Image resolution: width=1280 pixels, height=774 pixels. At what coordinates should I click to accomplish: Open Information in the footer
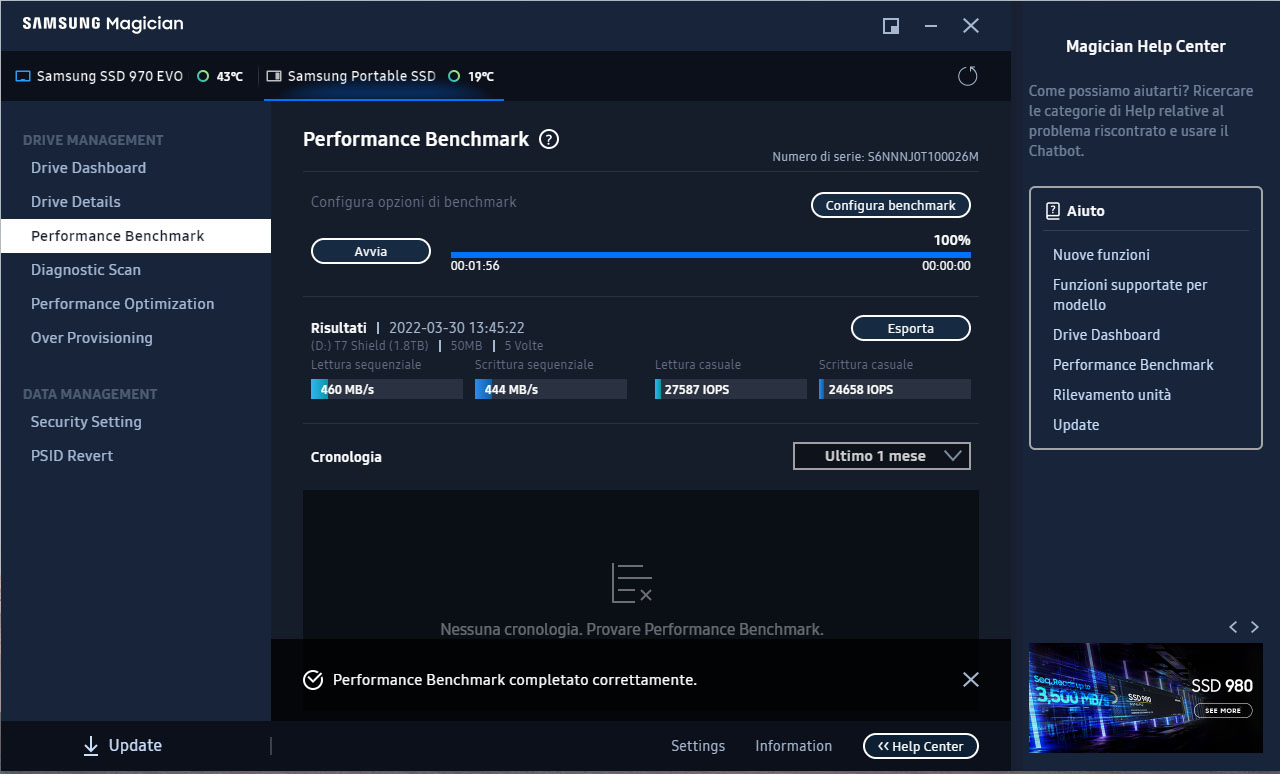point(793,746)
